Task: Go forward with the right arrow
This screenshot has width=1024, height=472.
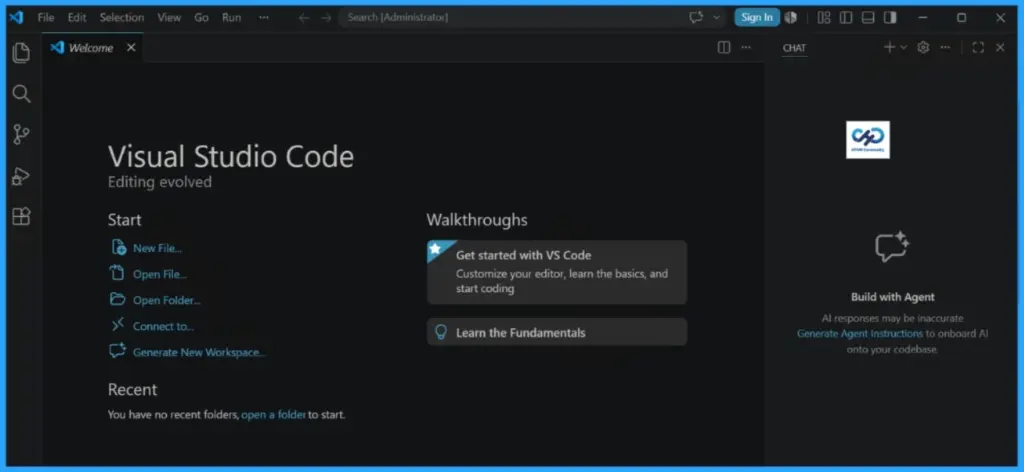Action: (326, 18)
